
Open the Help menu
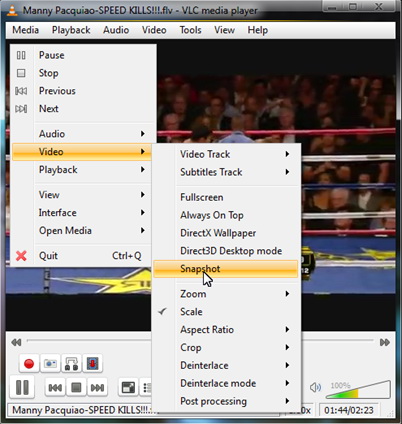(x=257, y=30)
